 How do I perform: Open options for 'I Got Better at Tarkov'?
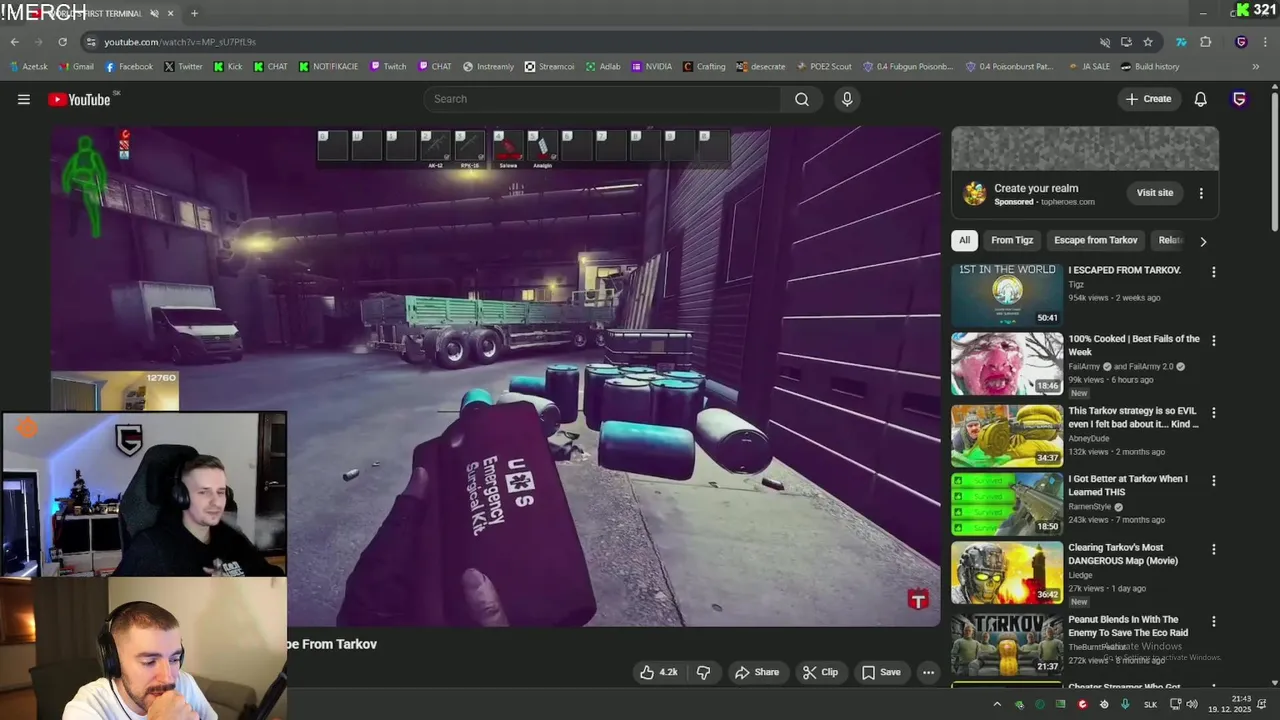pos(1214,481)
